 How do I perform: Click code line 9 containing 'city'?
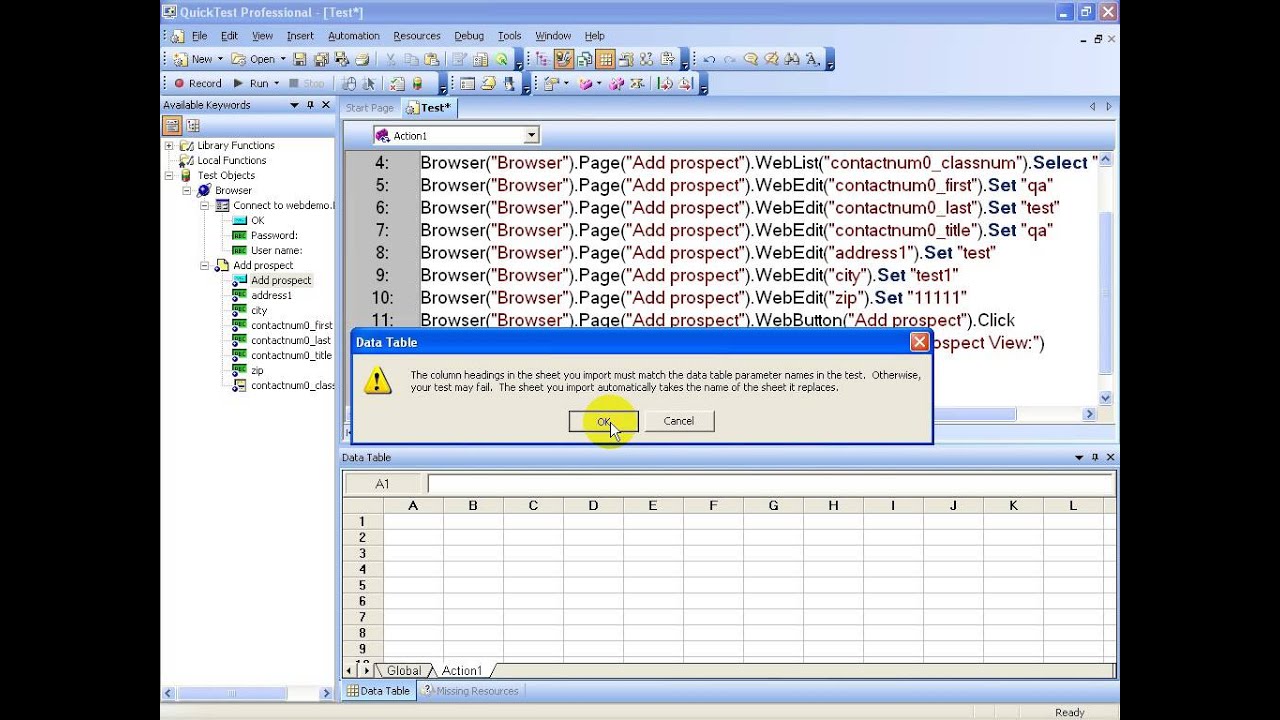689,275
